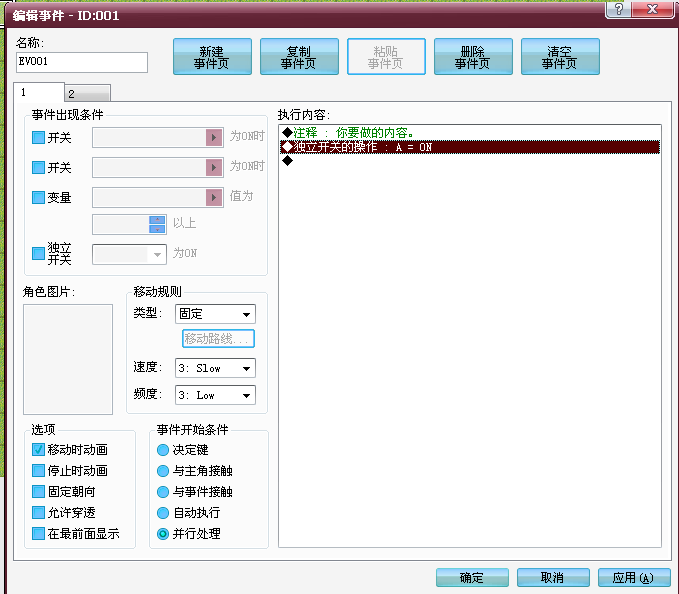Open 变量 selection arrow button
Screen dimensions: 679x594
[213, 197]
